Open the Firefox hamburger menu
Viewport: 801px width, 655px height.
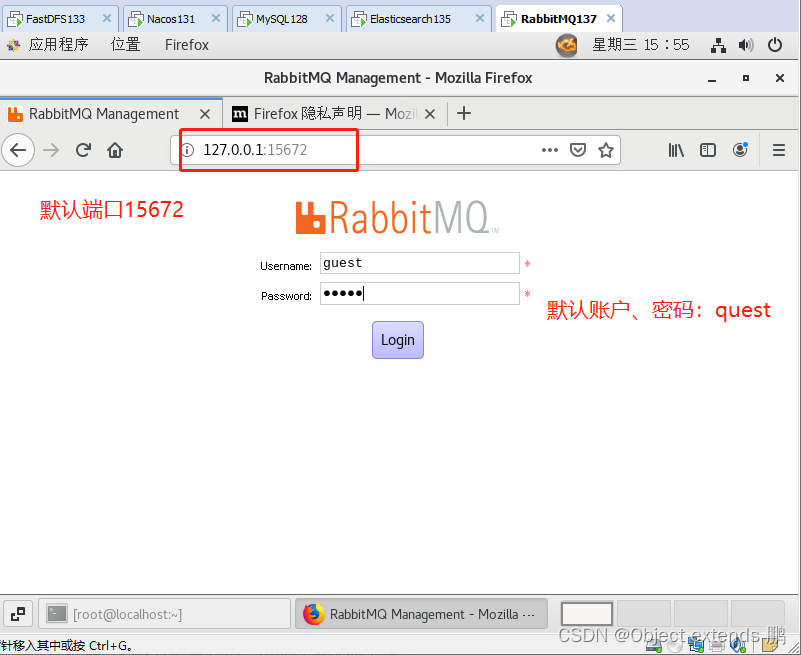(x=779, y=150)
